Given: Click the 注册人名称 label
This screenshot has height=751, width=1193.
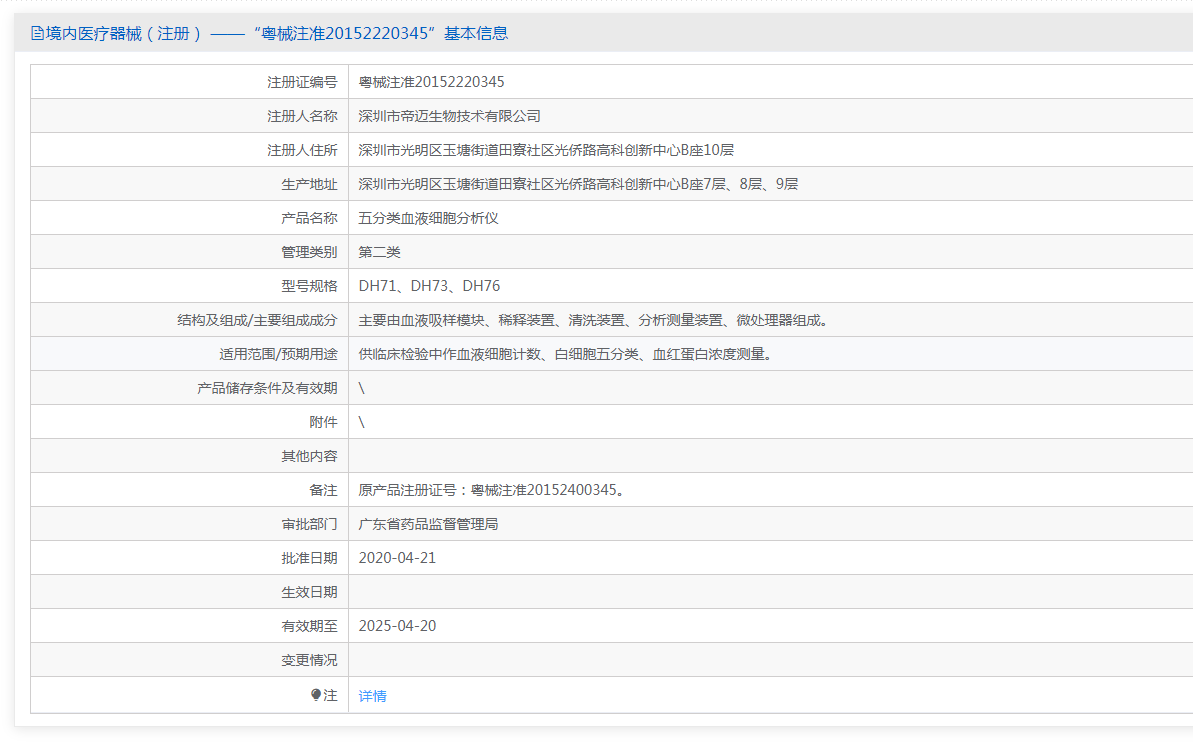Looking at the screenshot, I should [x=302, y=116].
